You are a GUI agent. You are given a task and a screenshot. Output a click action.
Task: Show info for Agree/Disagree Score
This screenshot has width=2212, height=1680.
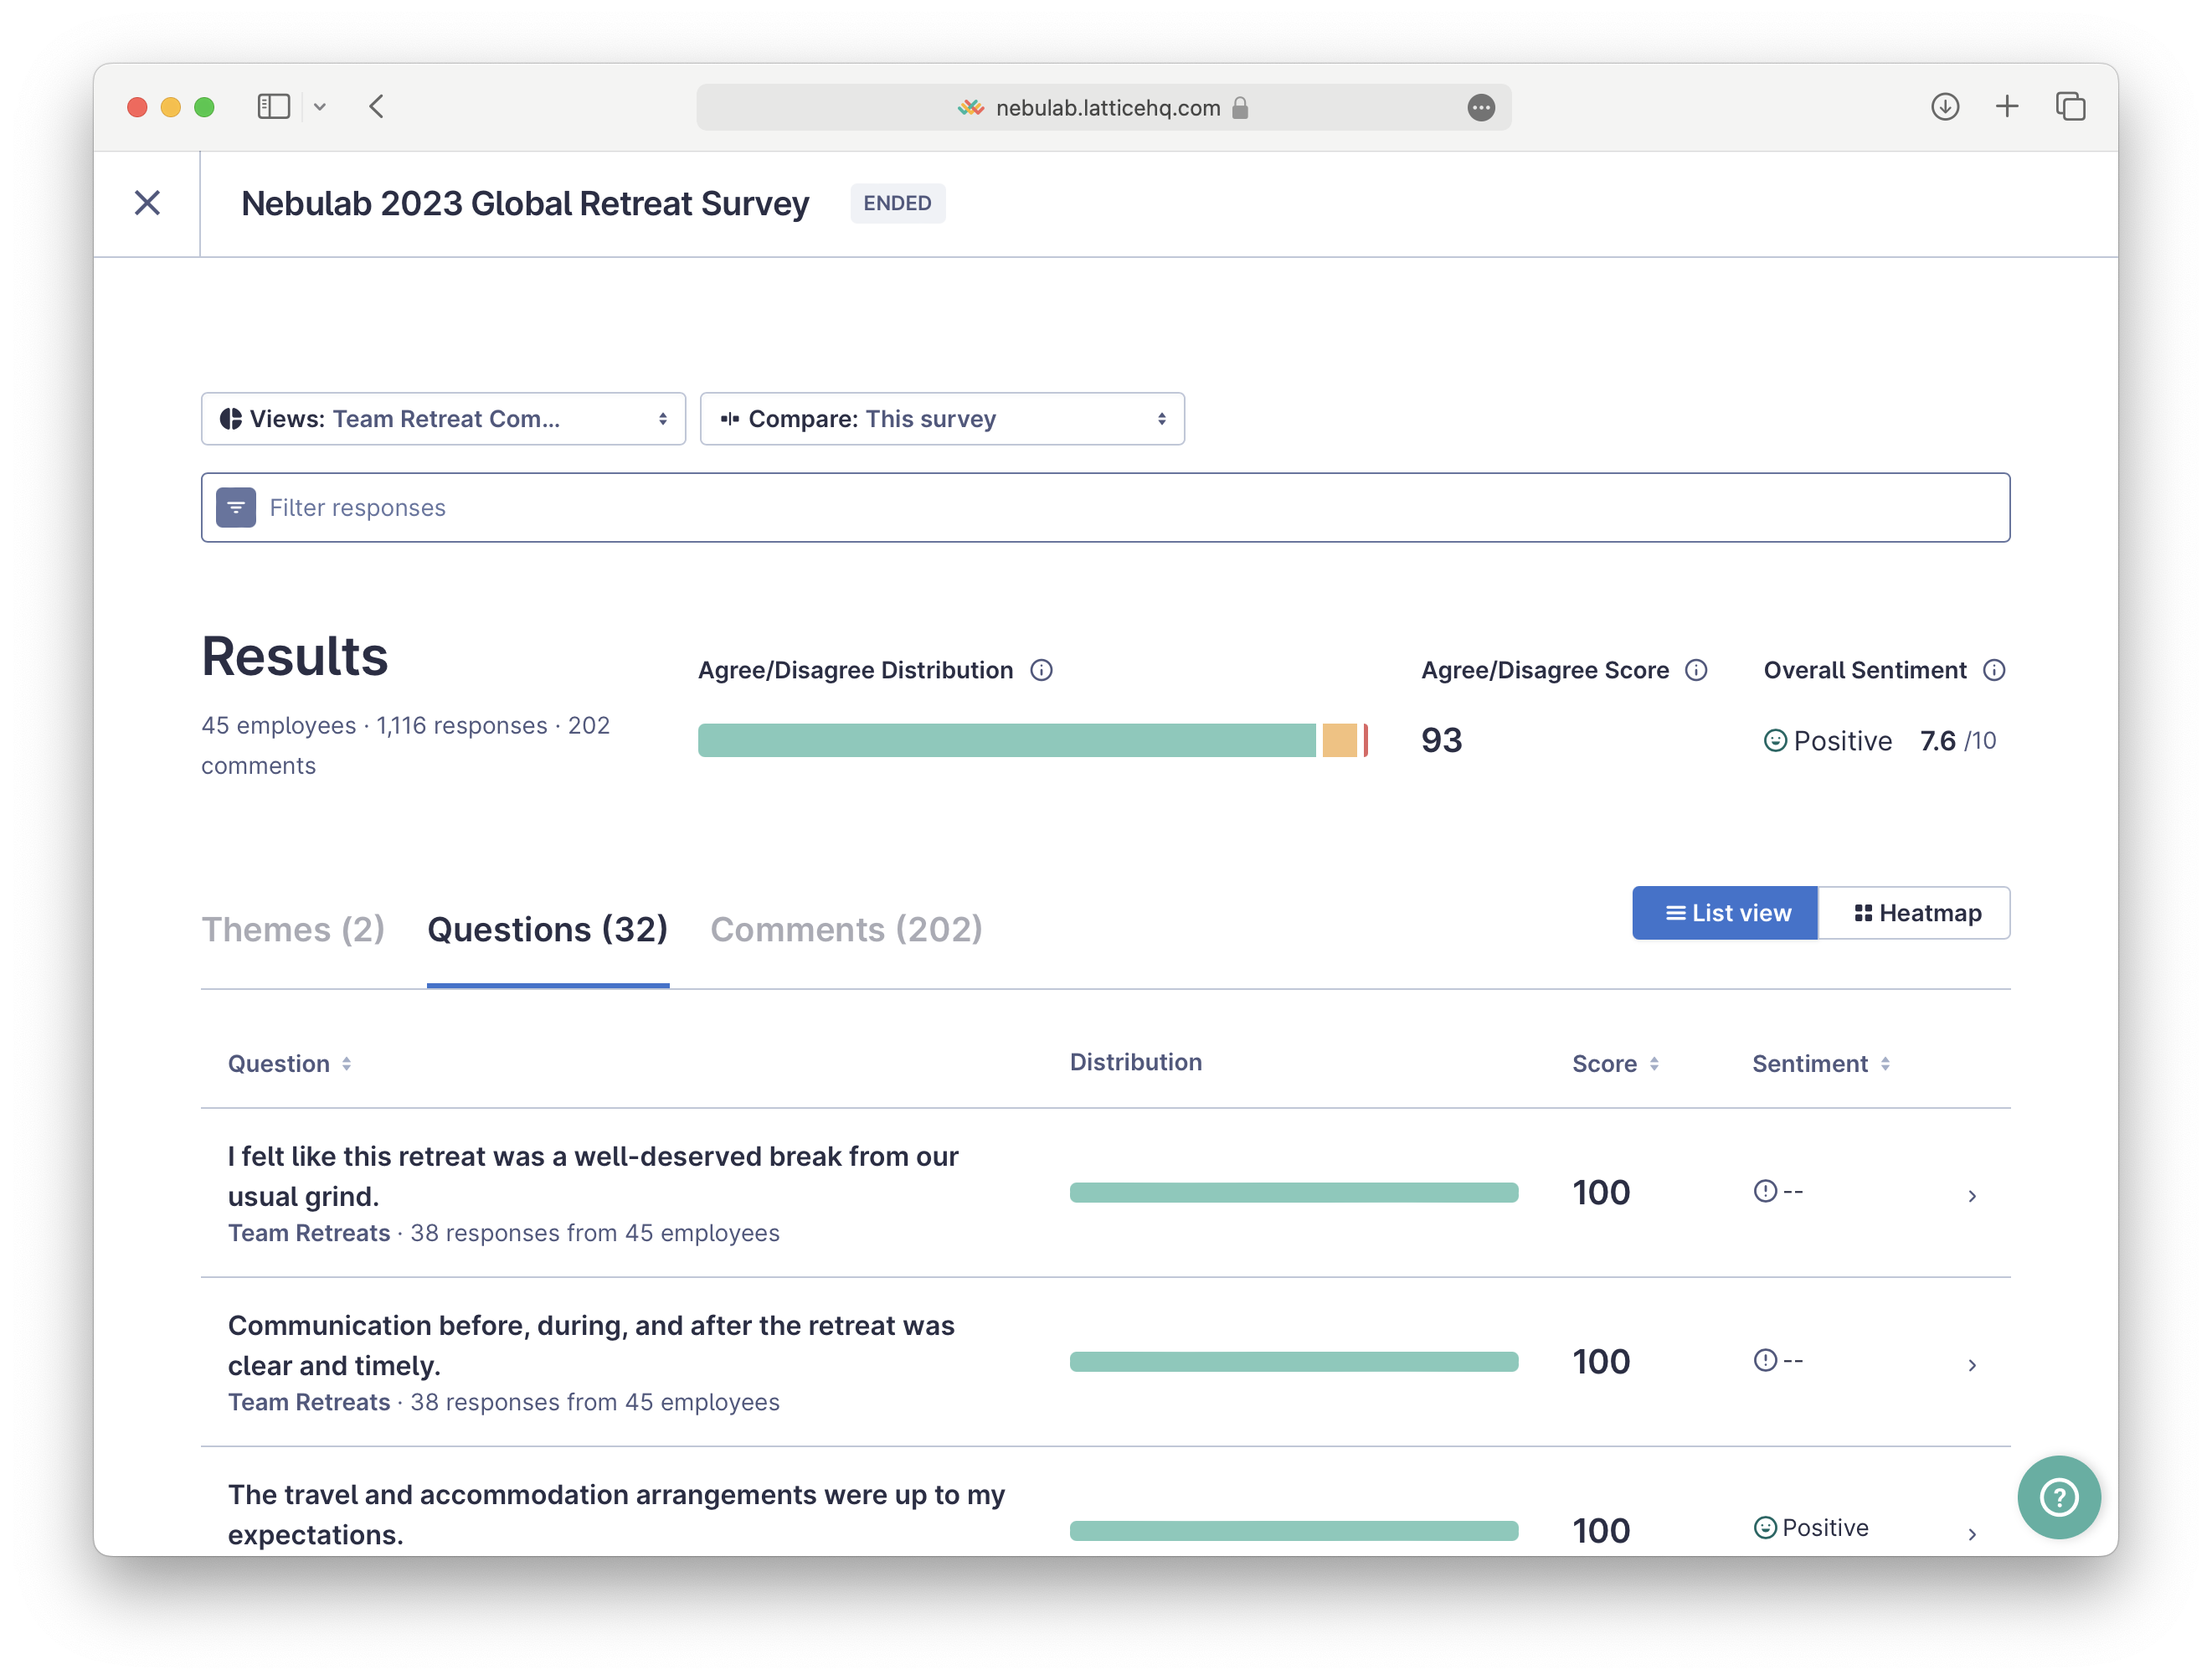pyautogui.click(x=1696, y=670)
